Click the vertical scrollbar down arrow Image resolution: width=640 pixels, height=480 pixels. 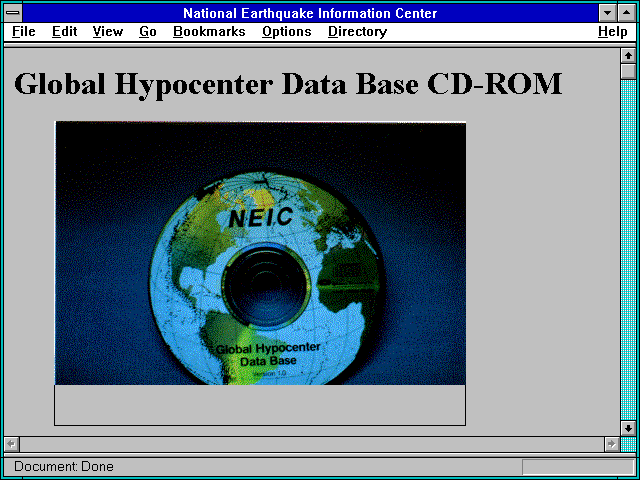click(628, 428)
